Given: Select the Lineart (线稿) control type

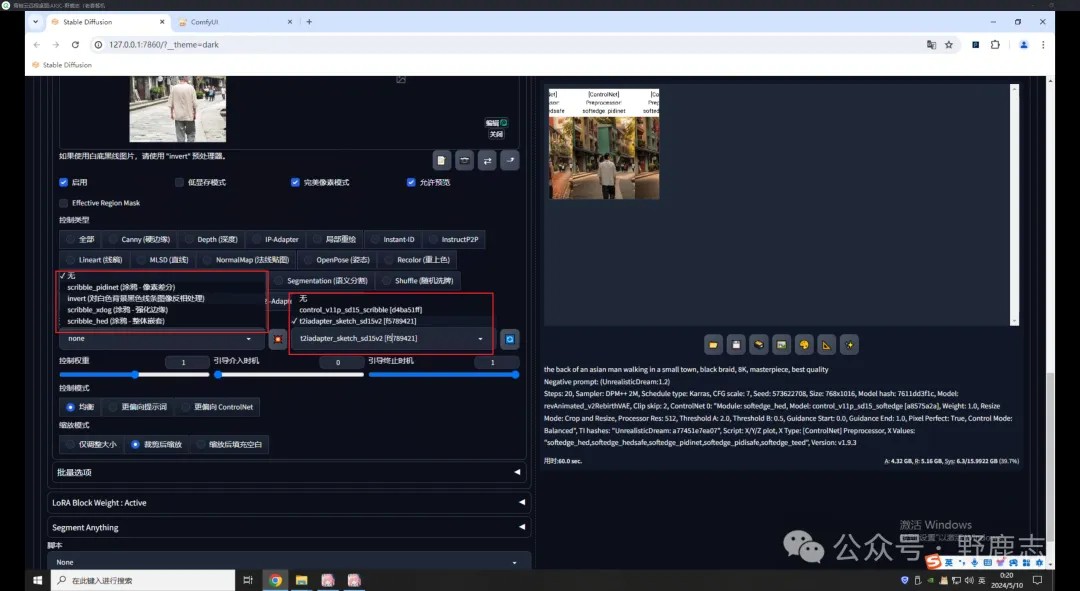Looking at the screenshot, I should click(94, 260).
